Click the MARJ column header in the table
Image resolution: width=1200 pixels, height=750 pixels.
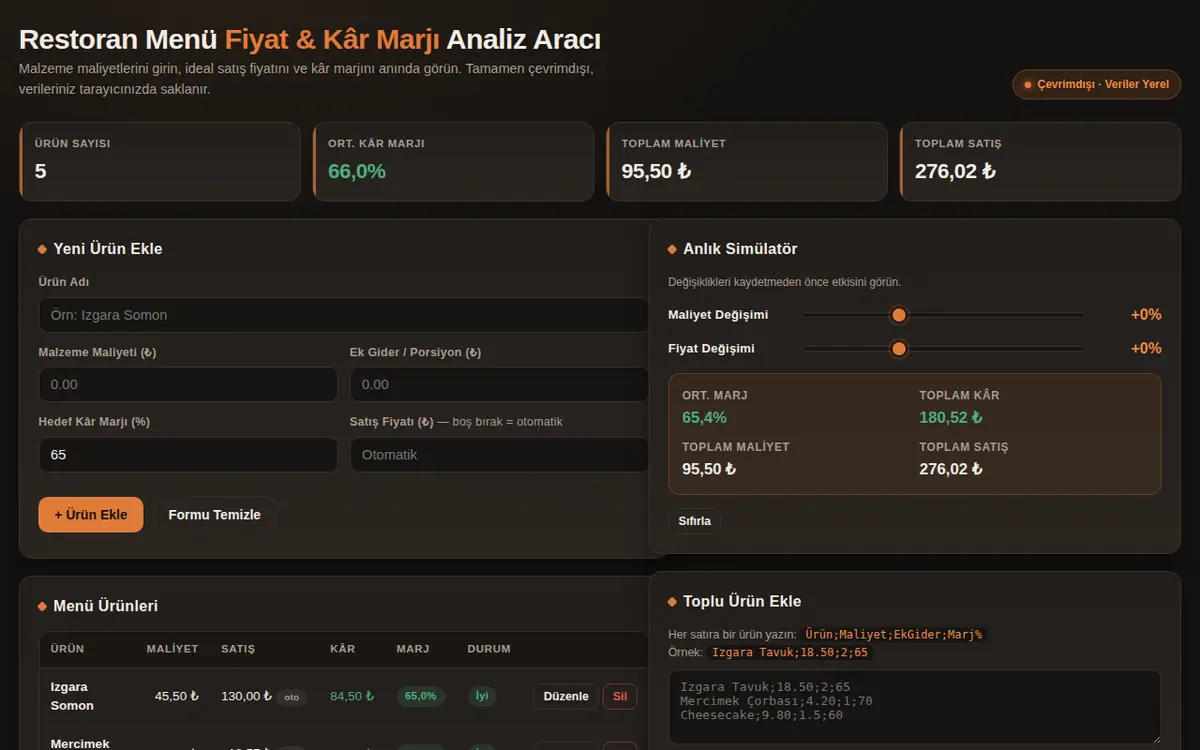(x=413, y=649)
